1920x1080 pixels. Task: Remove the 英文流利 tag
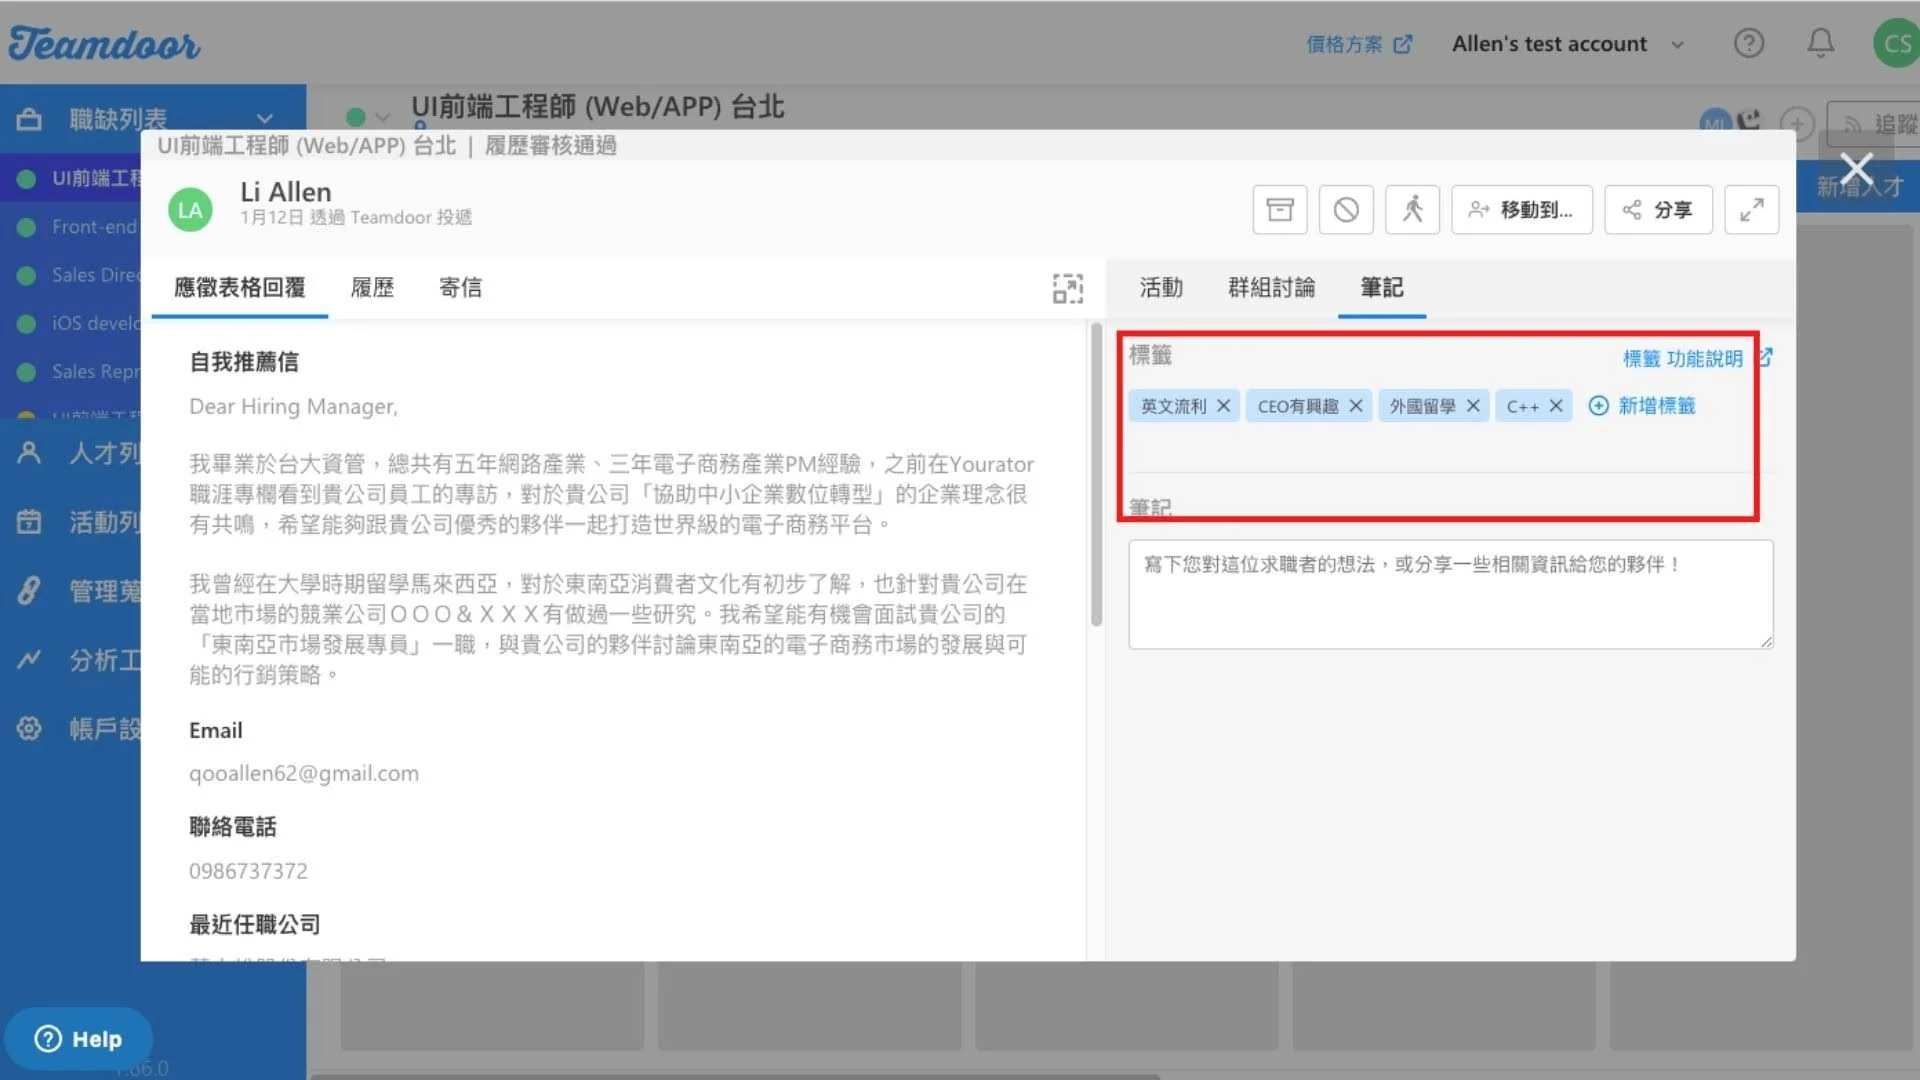pyautogui.click(x=1223, y=406)
